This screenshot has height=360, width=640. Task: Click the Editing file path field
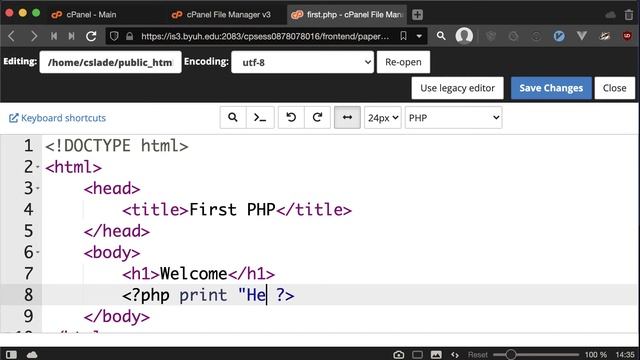pyautogui.click(x=110, y=62)
